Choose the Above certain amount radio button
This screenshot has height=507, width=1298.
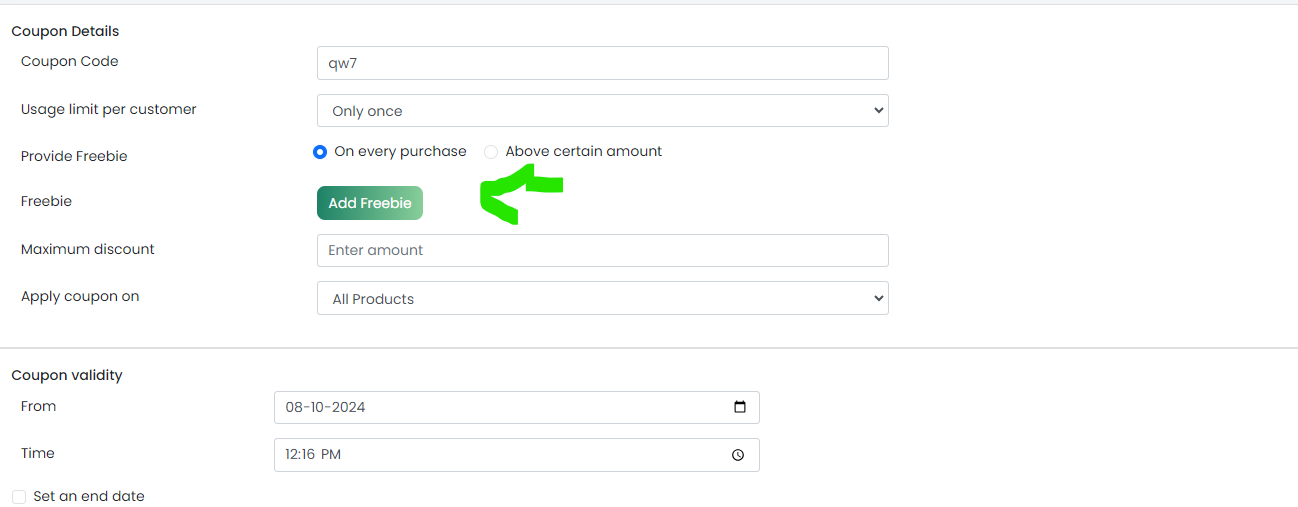pyautogui.click(x=491, y=152)
